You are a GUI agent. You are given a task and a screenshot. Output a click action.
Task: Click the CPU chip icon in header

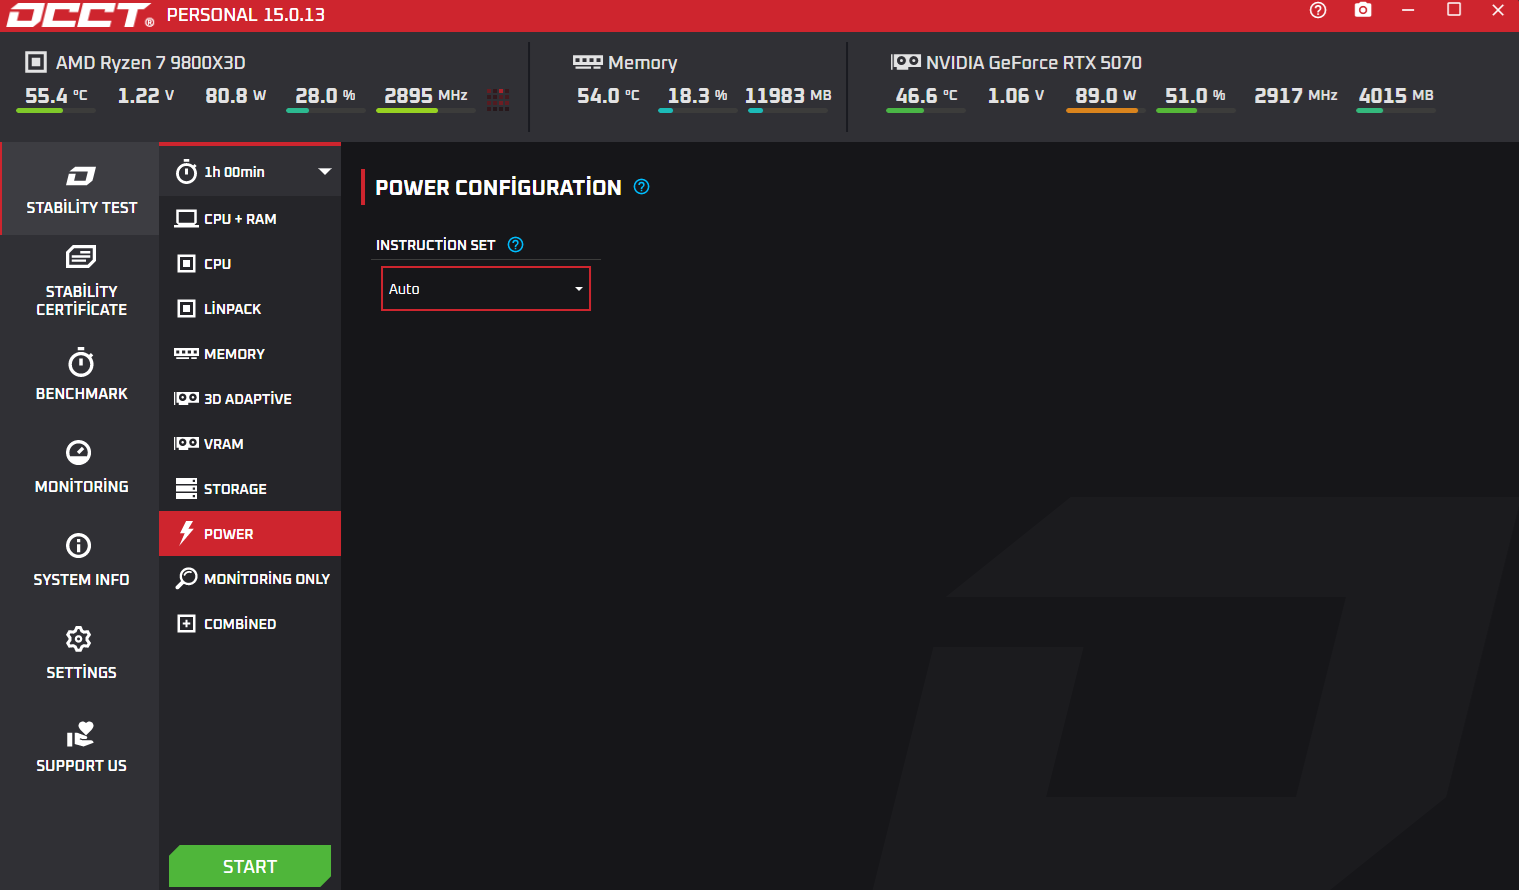click(36, 62)
